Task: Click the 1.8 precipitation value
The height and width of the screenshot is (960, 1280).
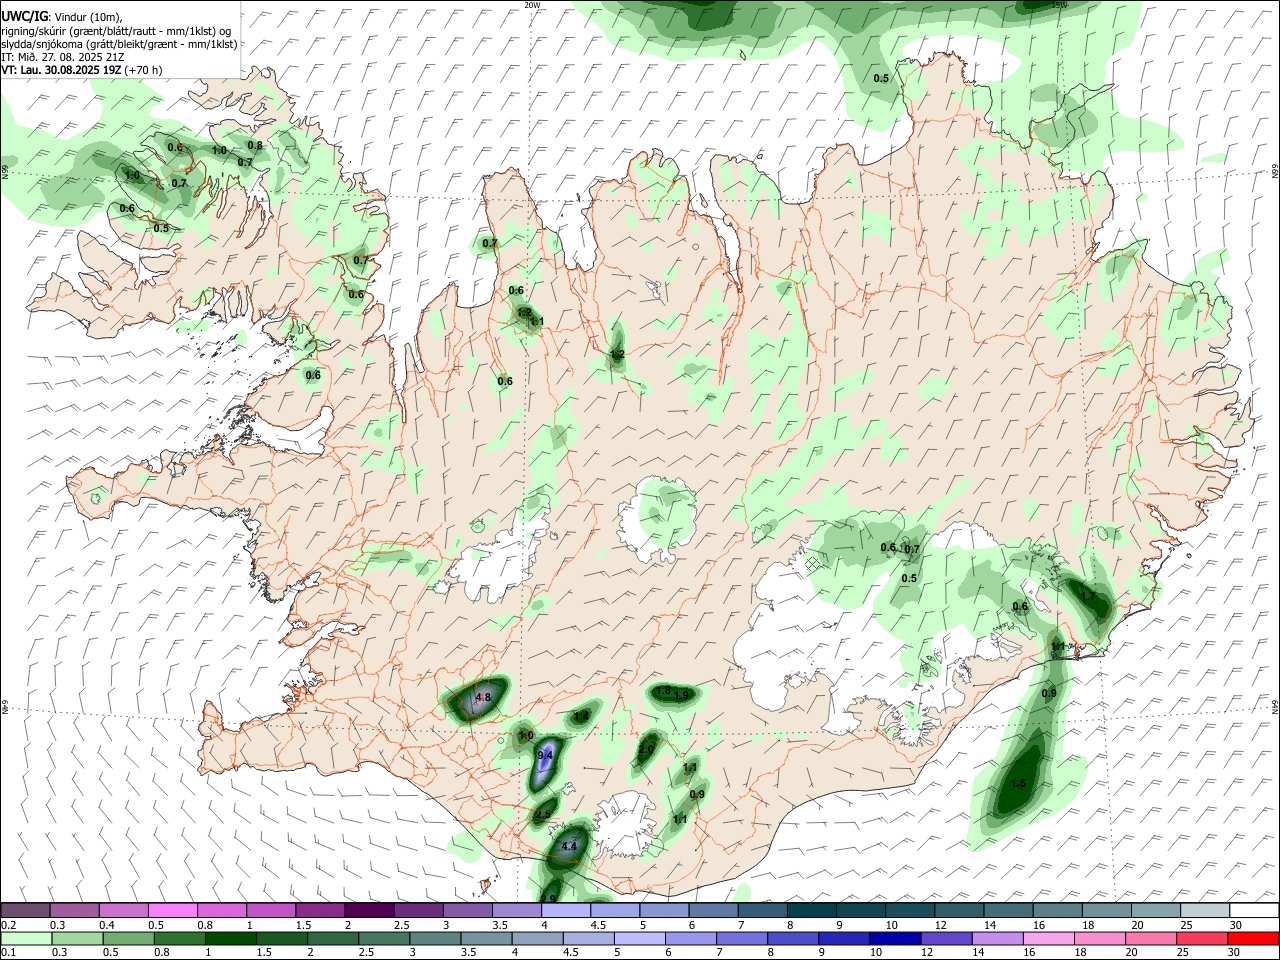Action: (663, 691)
